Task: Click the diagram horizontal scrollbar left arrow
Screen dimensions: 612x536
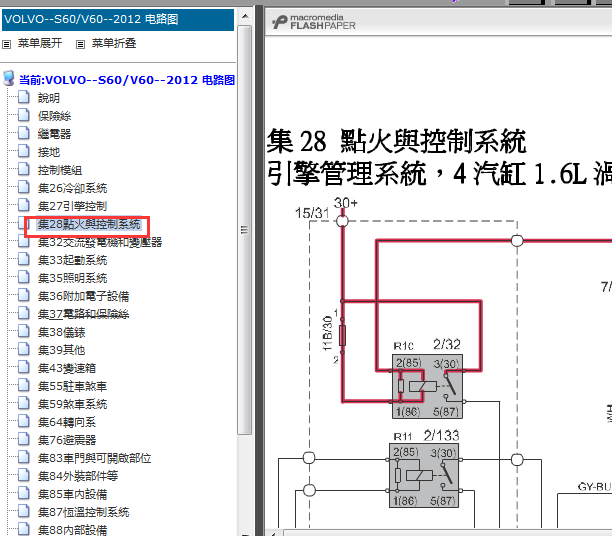Action: (x=273, y=533)
